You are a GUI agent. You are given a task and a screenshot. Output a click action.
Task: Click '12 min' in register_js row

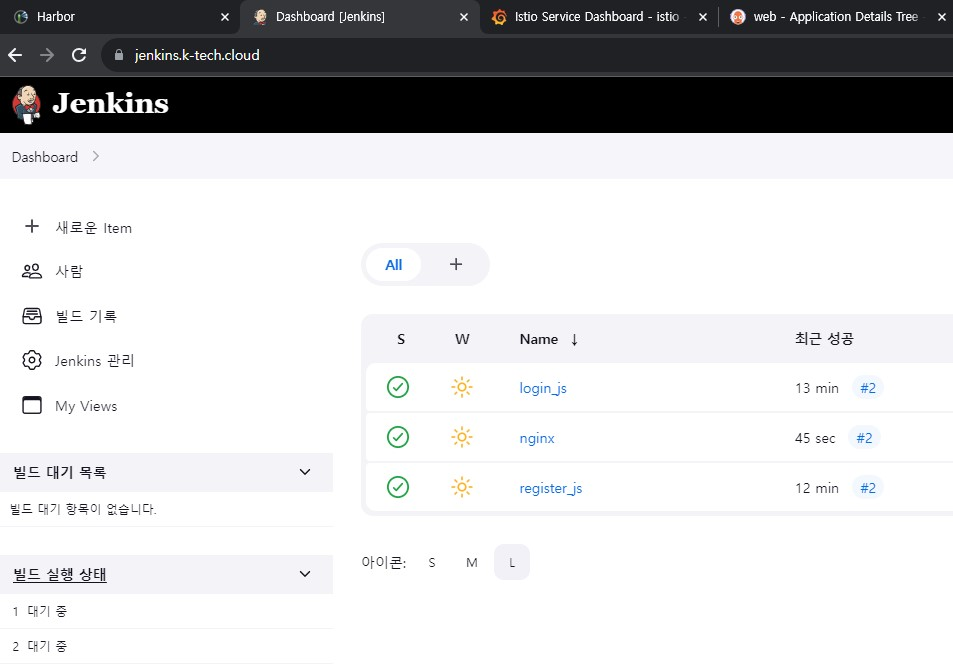tap(816, 488)
